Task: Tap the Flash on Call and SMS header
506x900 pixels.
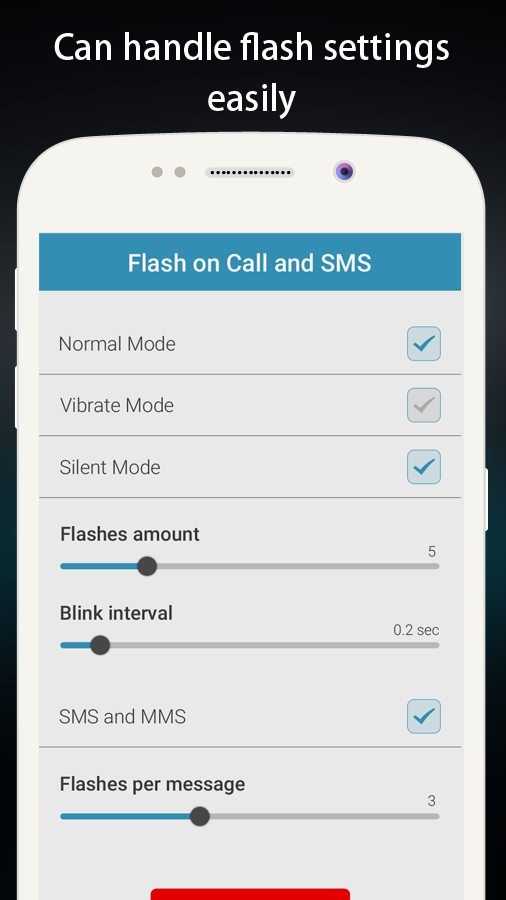Action: tap(250, 262)
